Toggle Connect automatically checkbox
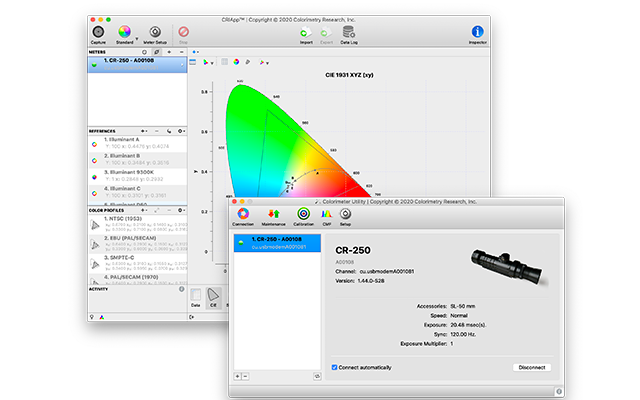 [334, 367]
